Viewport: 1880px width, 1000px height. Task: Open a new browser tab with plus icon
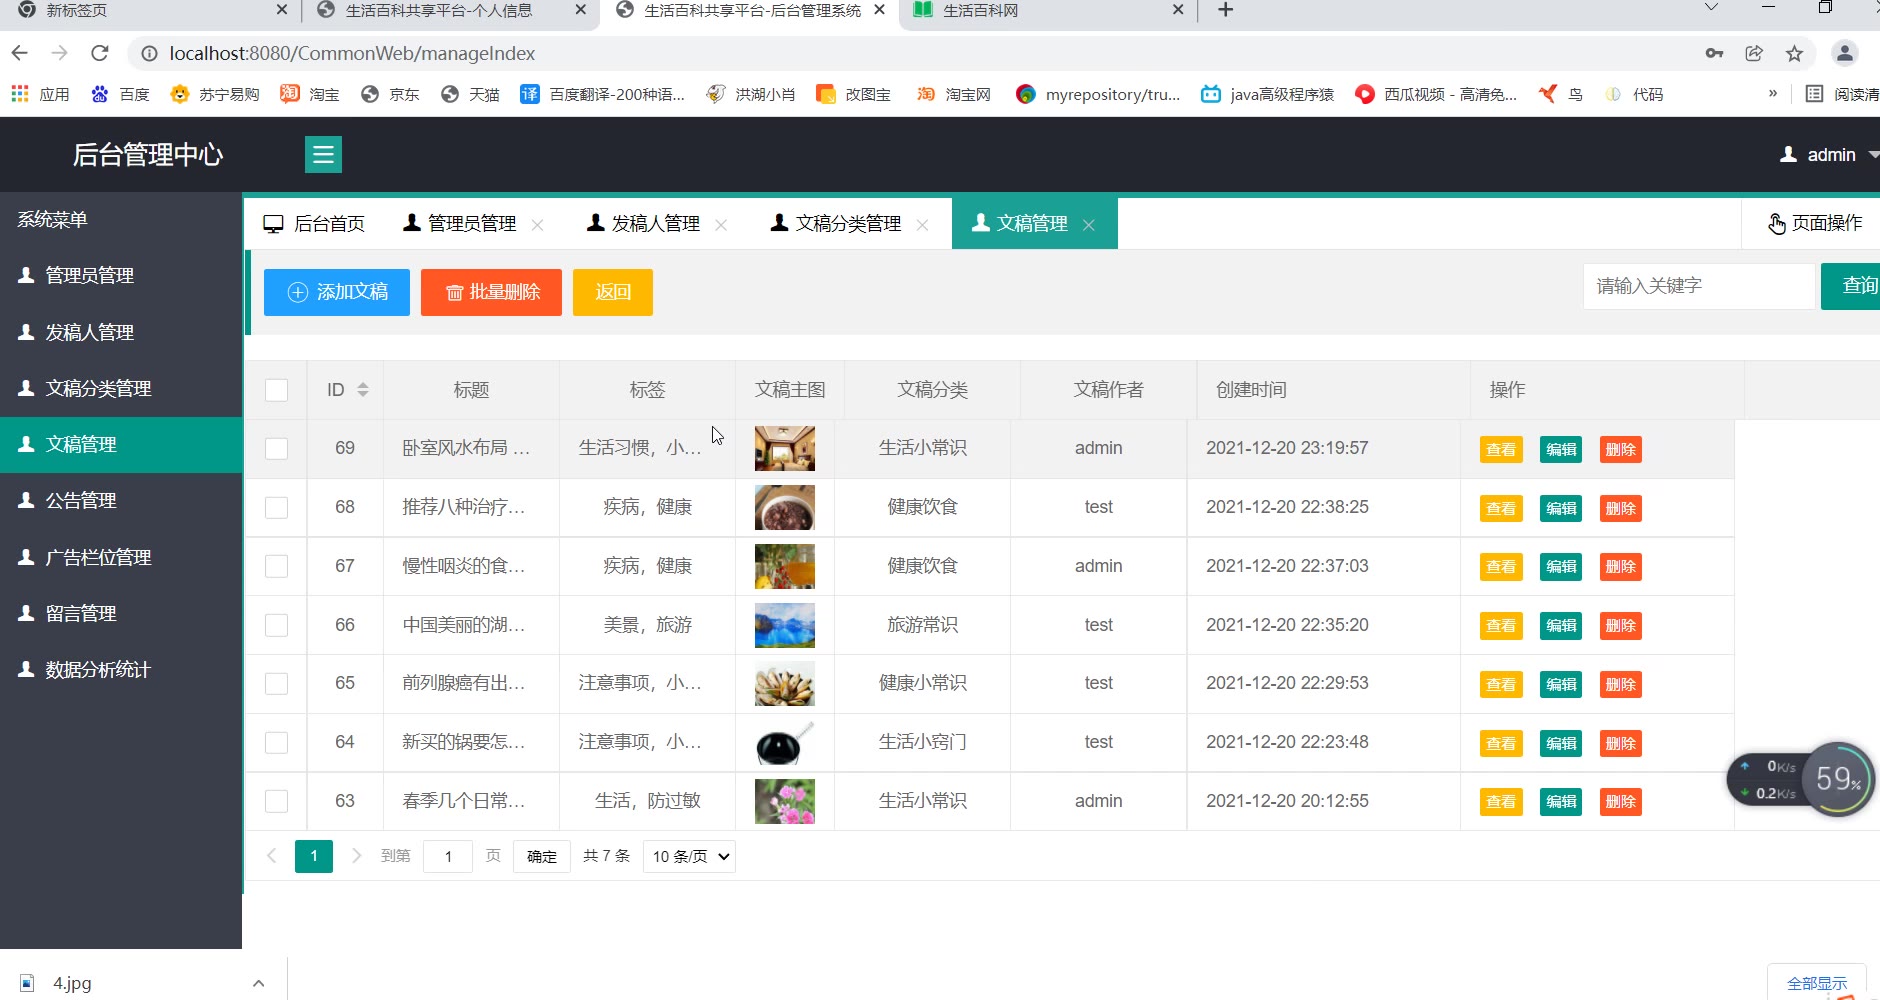pos(1225,10)
